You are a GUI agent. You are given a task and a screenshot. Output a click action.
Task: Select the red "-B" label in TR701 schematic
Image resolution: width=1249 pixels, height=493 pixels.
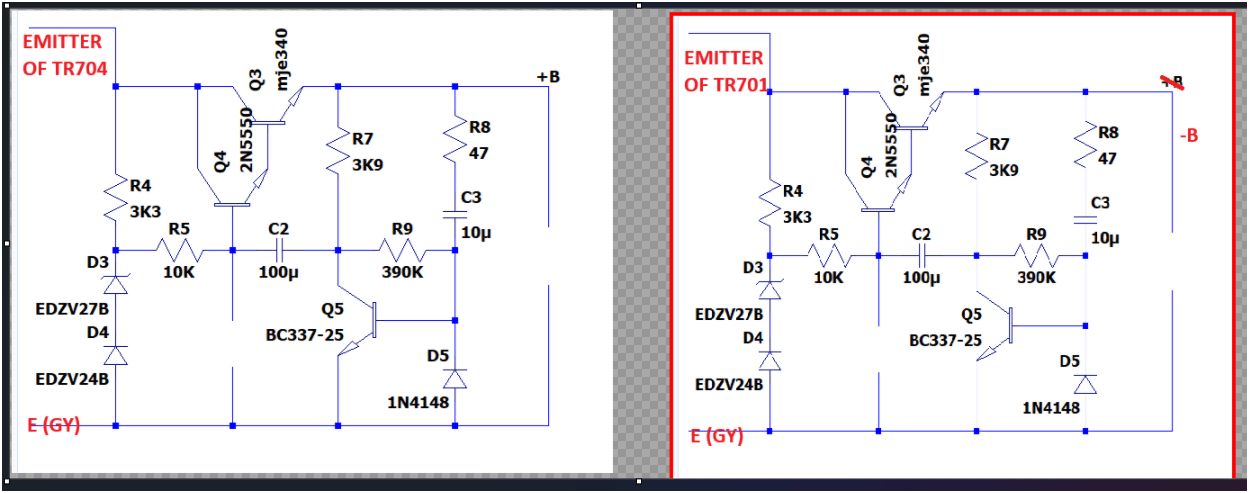click(x=1189, y=135)
